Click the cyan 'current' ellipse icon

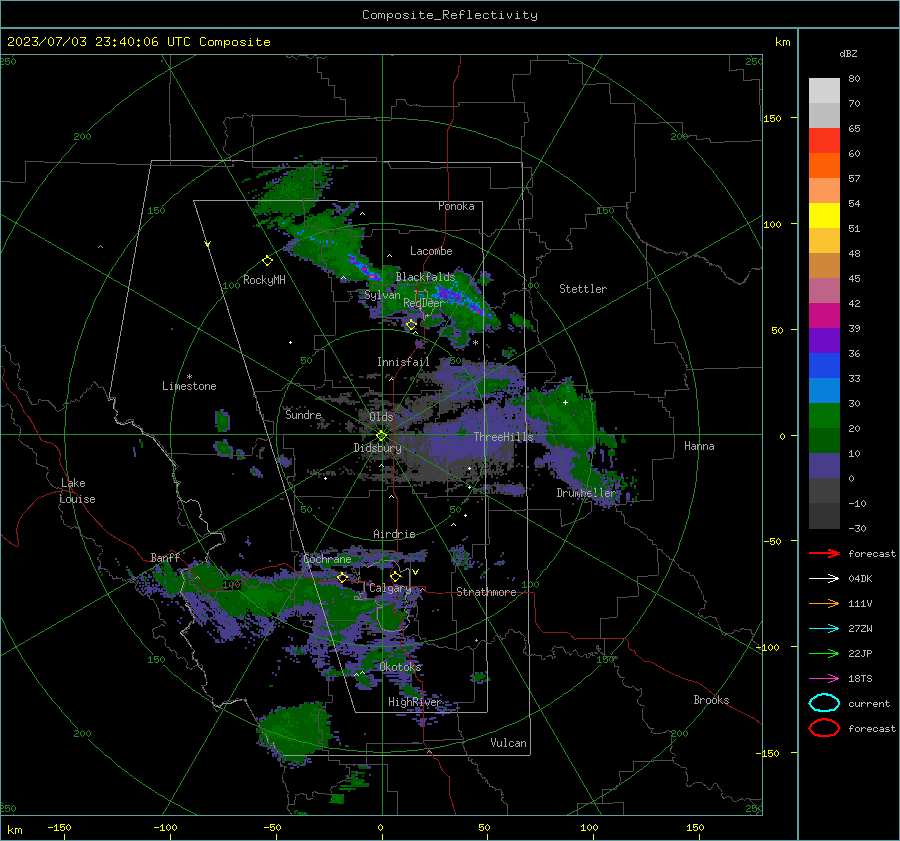(x=824, y=703)
